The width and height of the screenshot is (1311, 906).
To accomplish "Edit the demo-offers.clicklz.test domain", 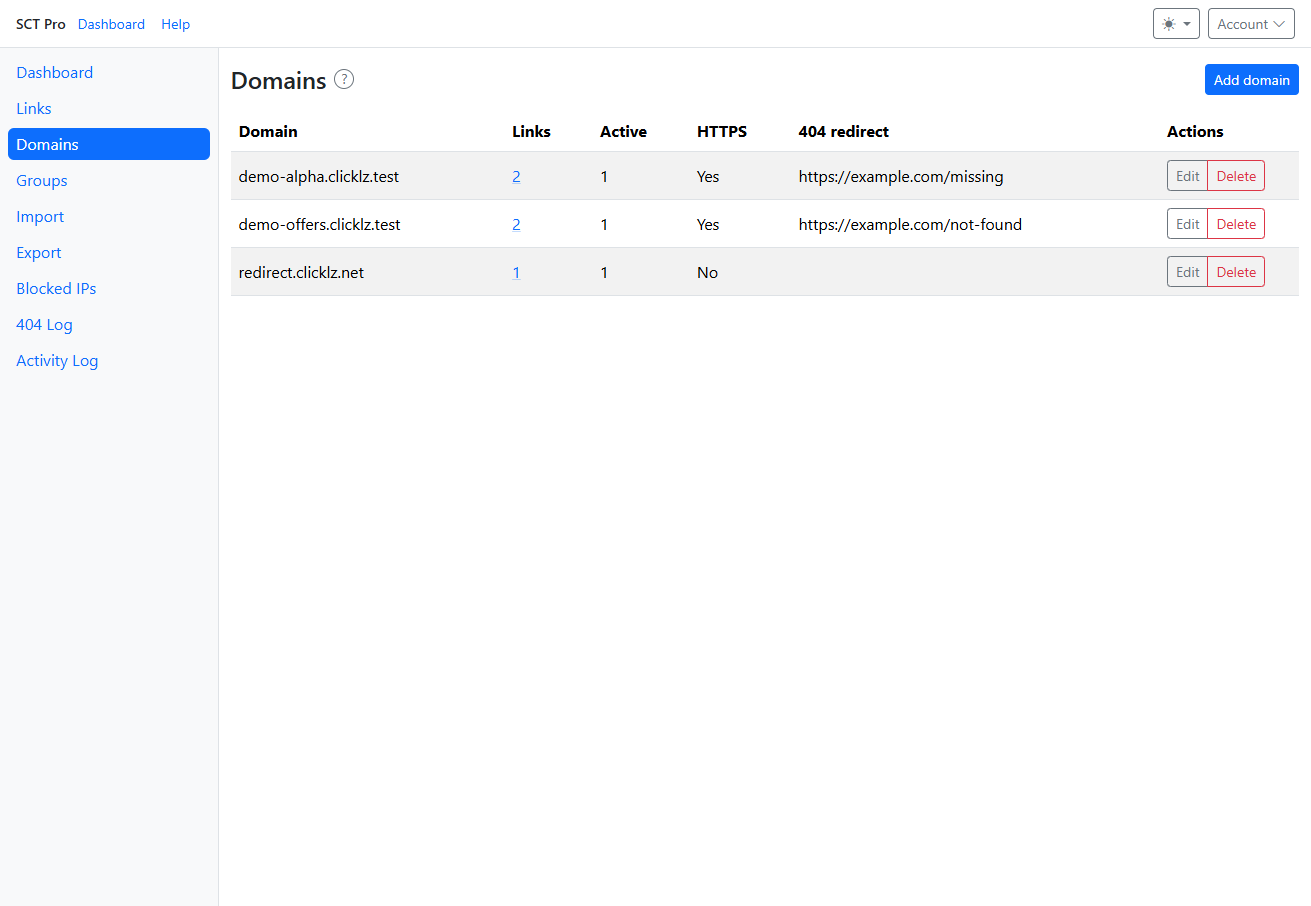I will click(1187, 224).
